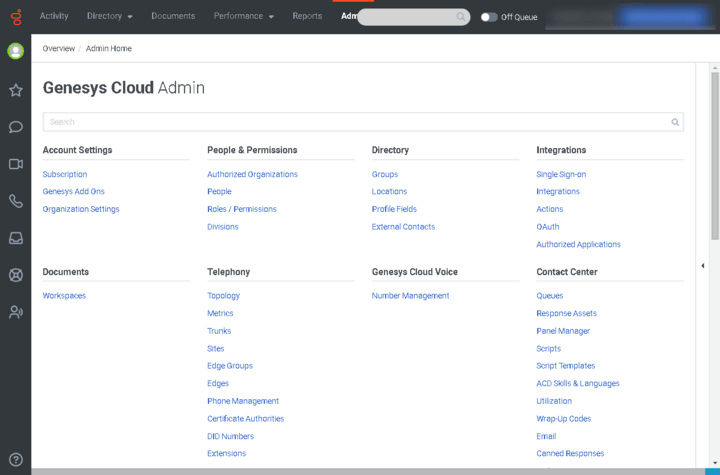Go to Overview breadcrumb

(x=58, y=49)
